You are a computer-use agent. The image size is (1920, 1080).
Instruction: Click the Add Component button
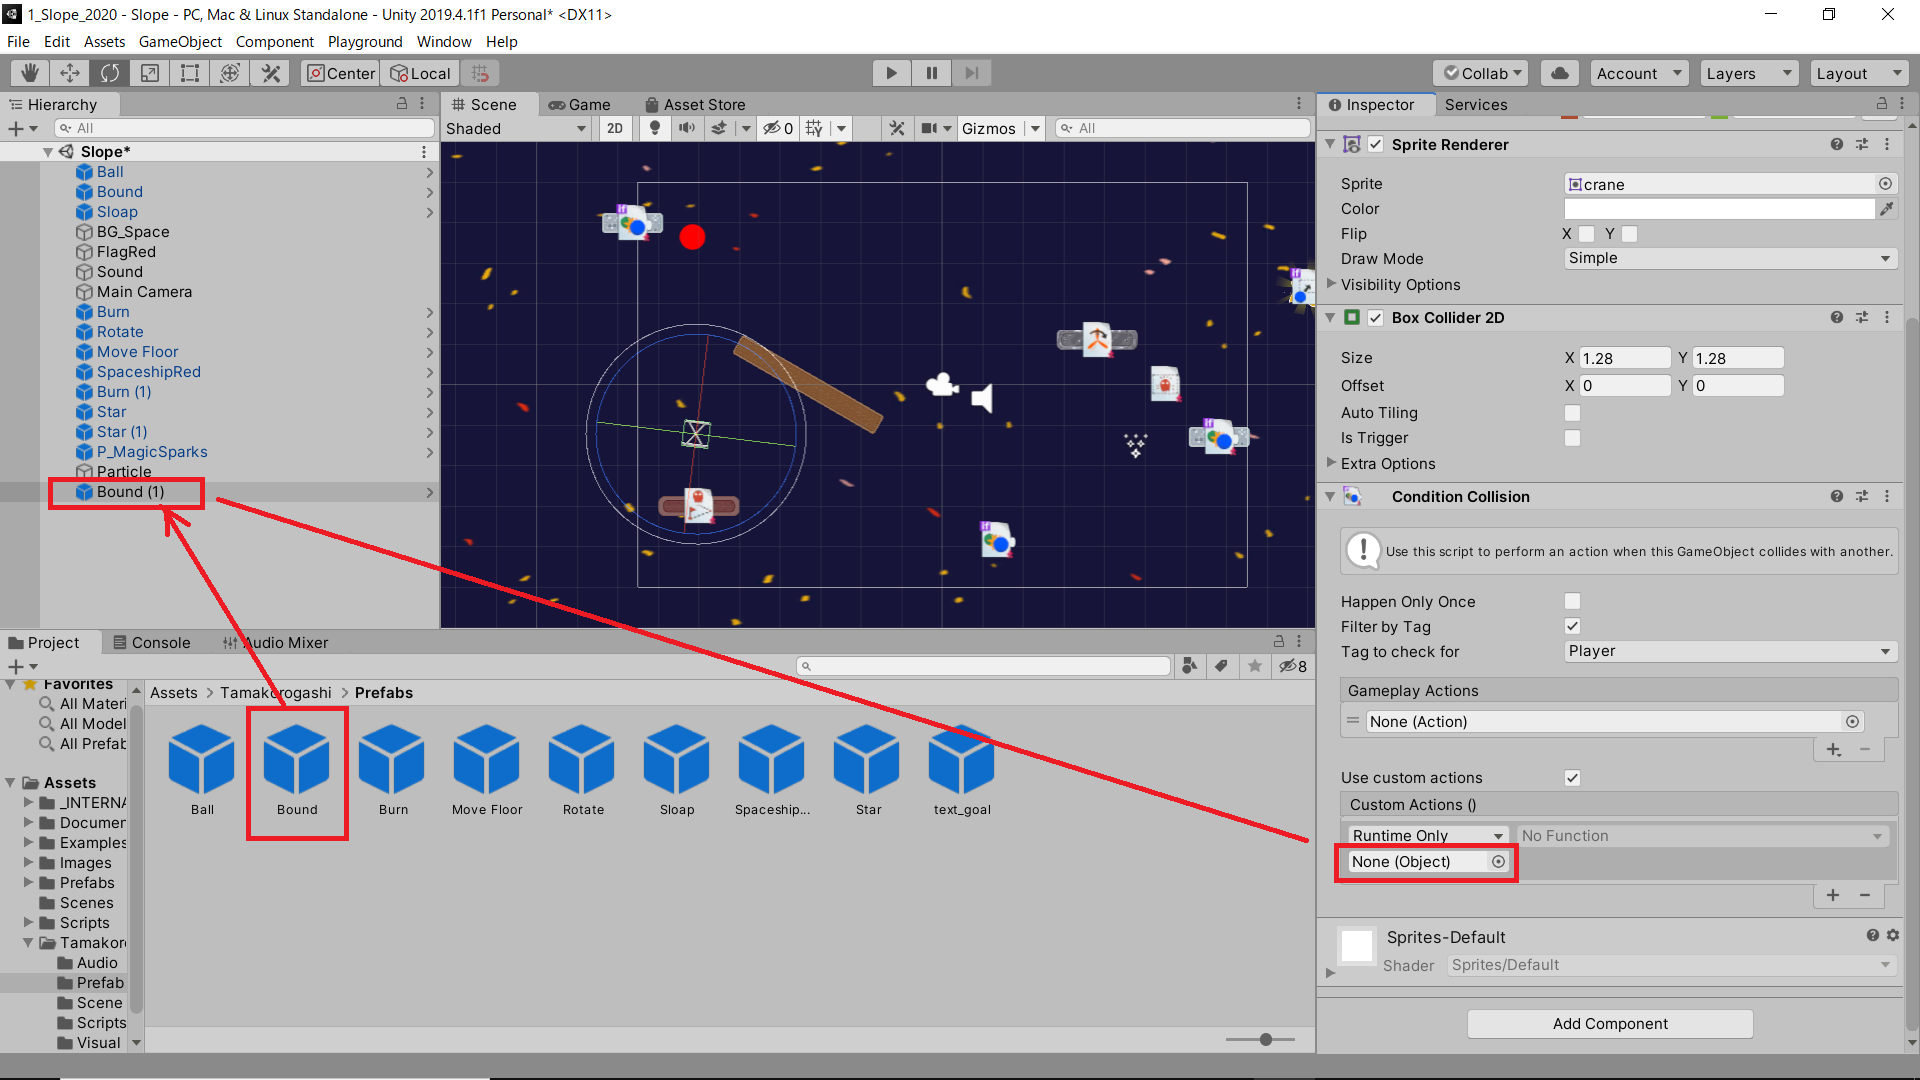tap(1609, 1023)
